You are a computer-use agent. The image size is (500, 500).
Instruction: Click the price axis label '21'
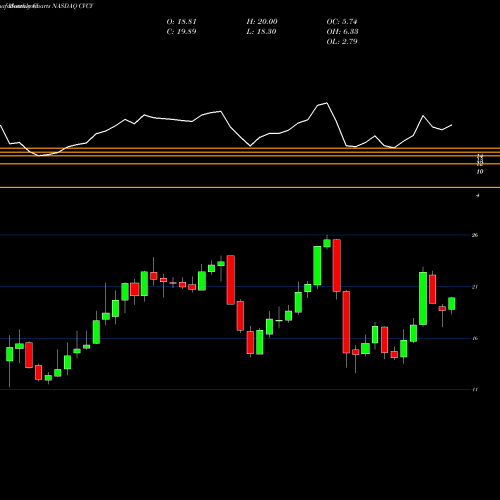pos(475,287)
